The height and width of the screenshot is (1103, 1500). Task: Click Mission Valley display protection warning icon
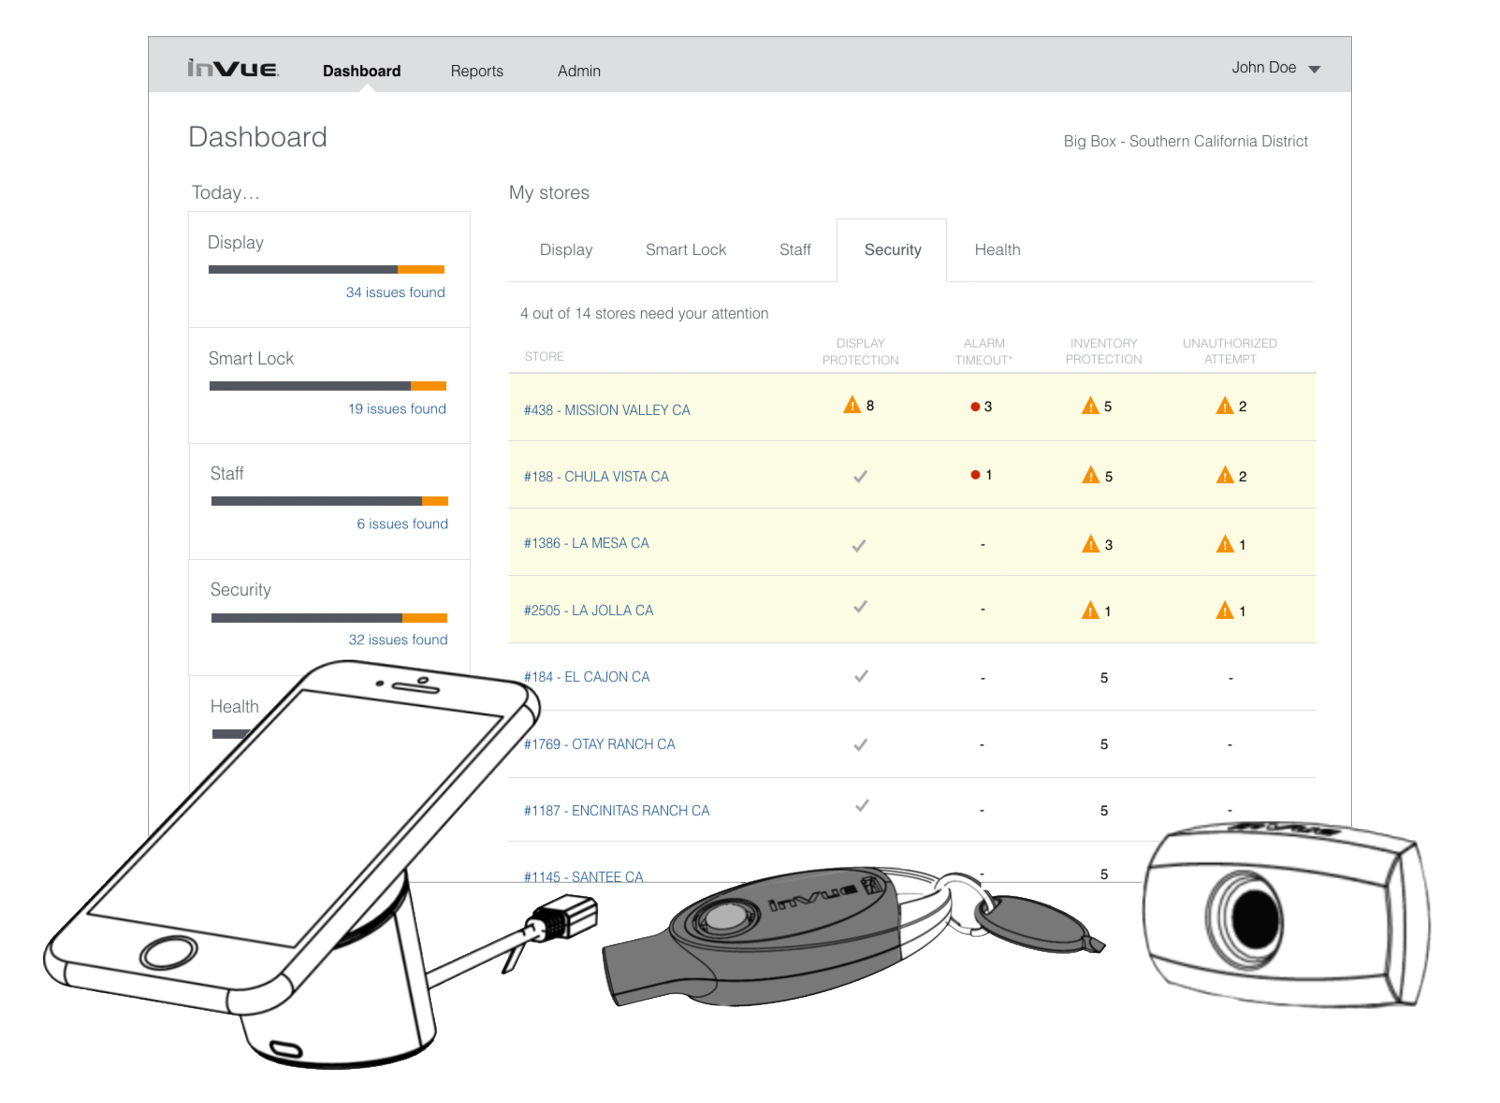tap(852, 405)
